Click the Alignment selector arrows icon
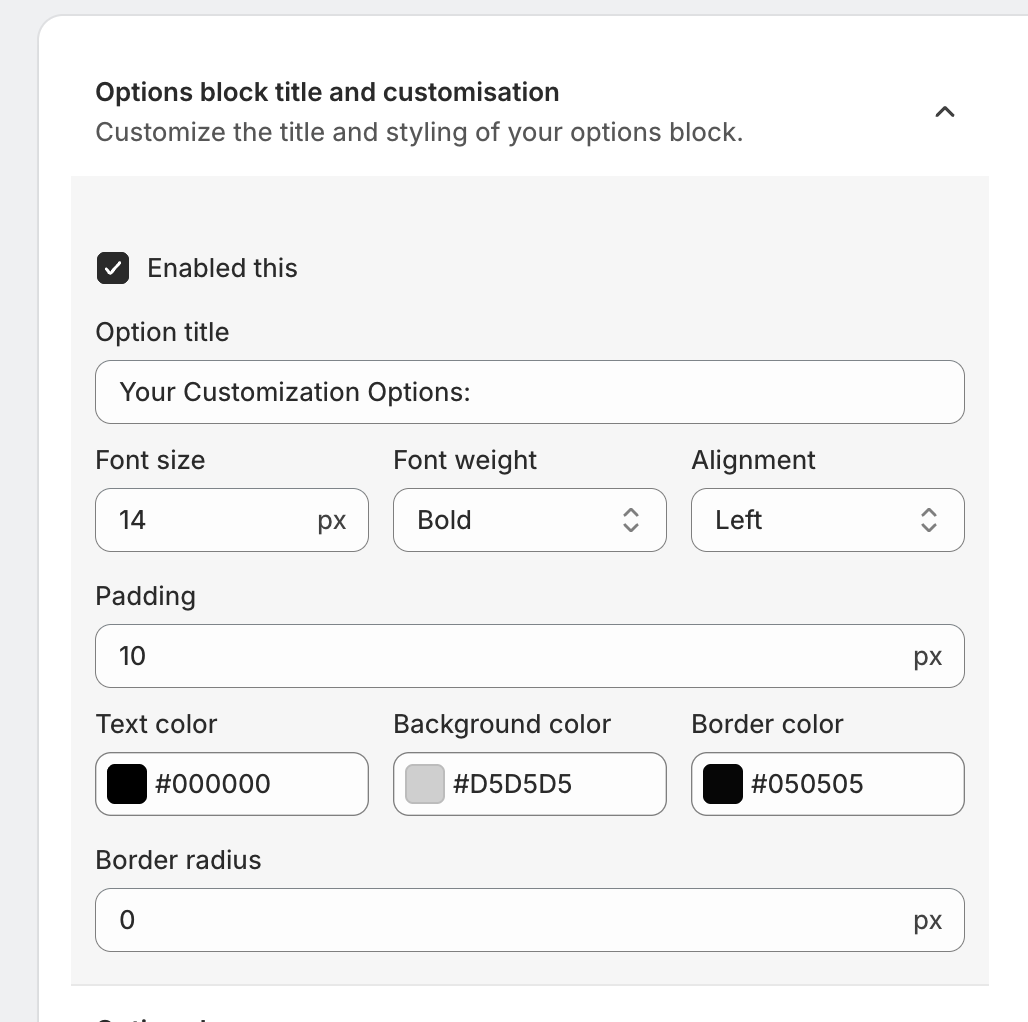Viewport: 1028px width, 1022px height. point(929,520)
